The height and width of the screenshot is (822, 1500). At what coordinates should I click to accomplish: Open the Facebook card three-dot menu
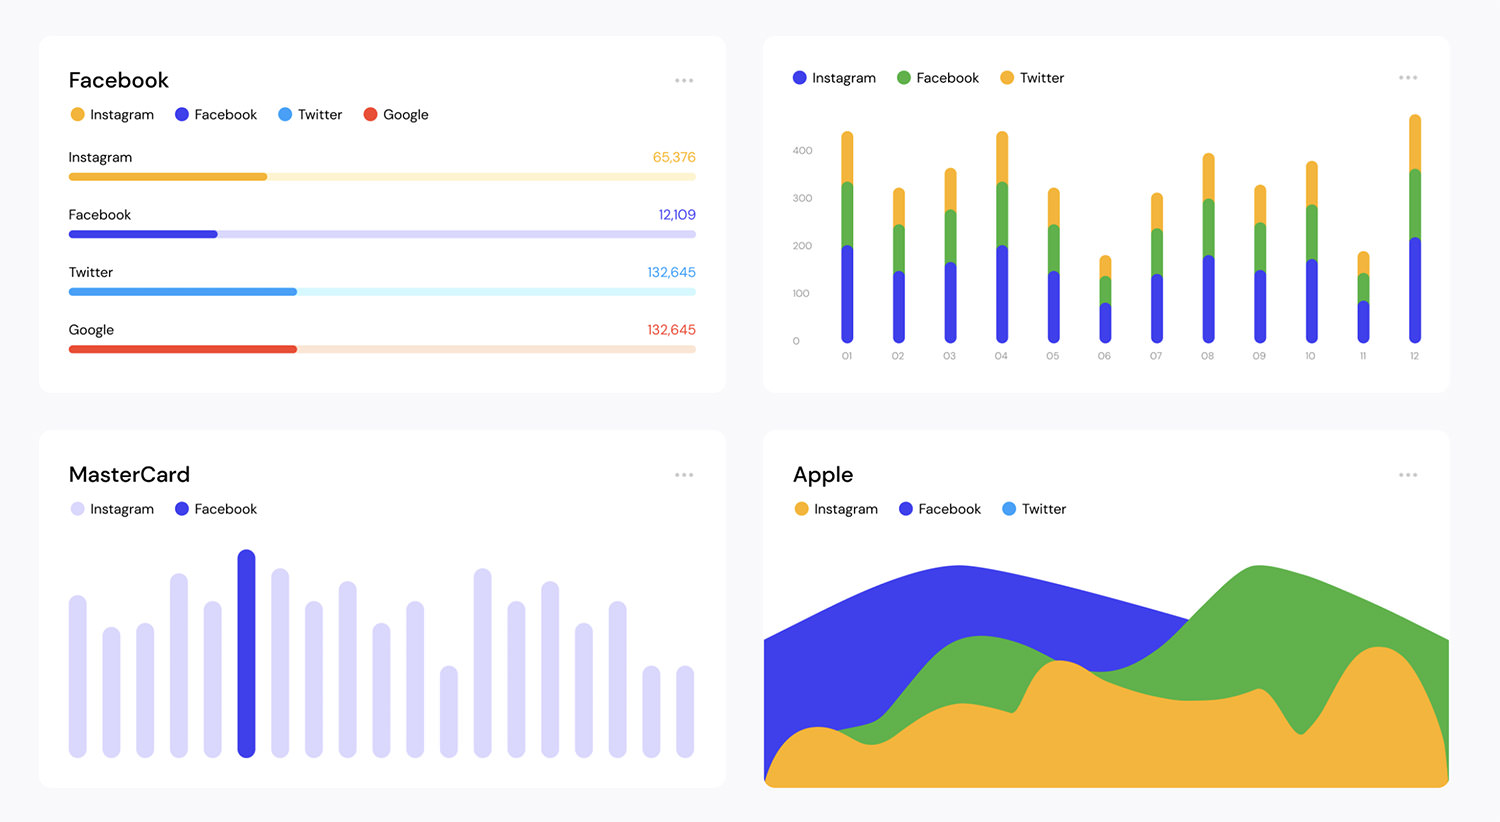click(x=684, y=81)
